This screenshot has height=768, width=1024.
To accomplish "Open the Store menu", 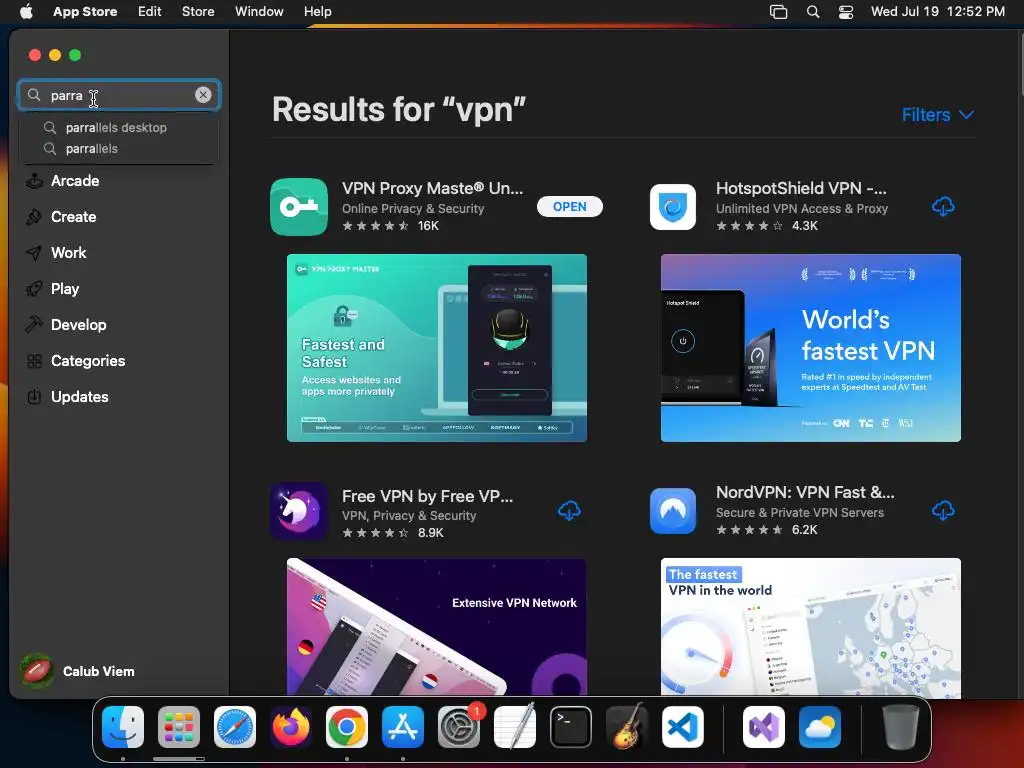I will pyautogui.click(x=198, y=11).
